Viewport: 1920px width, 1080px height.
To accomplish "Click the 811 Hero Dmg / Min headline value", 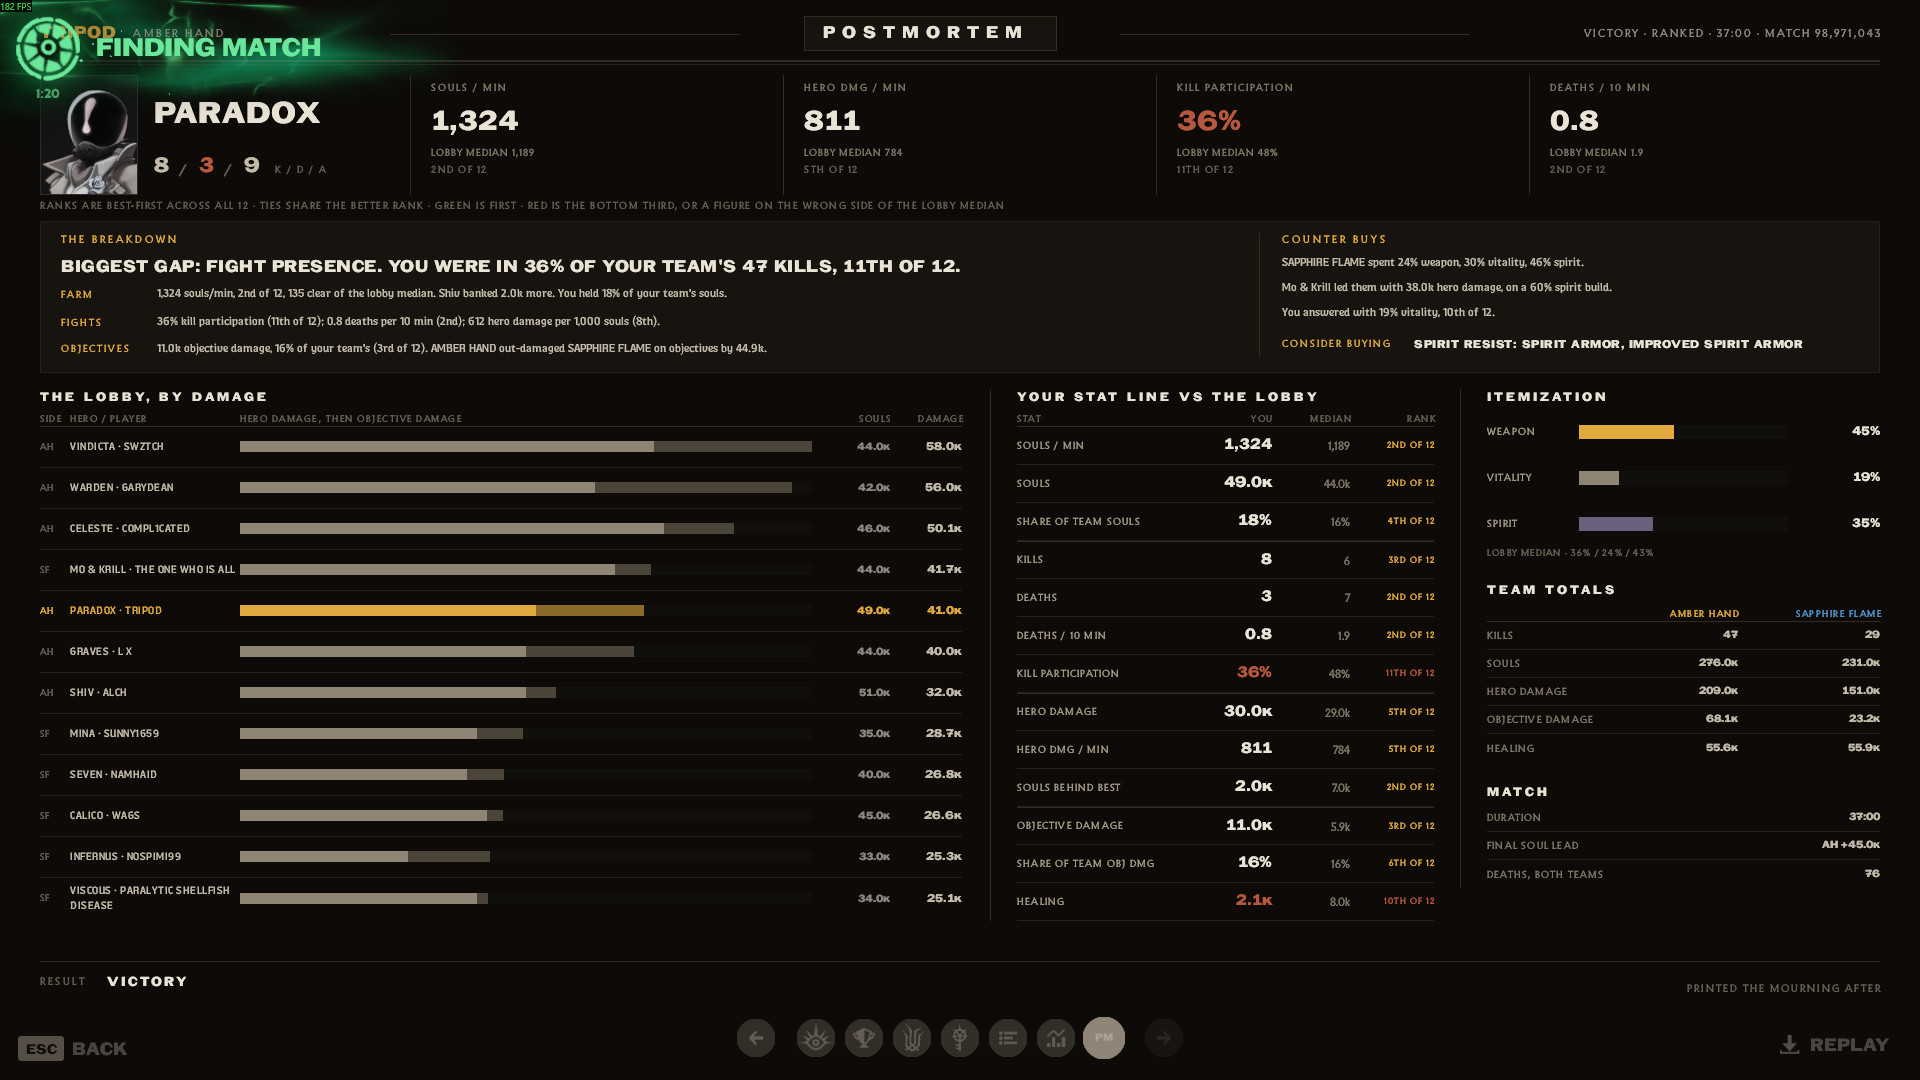I will coord(832,121).
